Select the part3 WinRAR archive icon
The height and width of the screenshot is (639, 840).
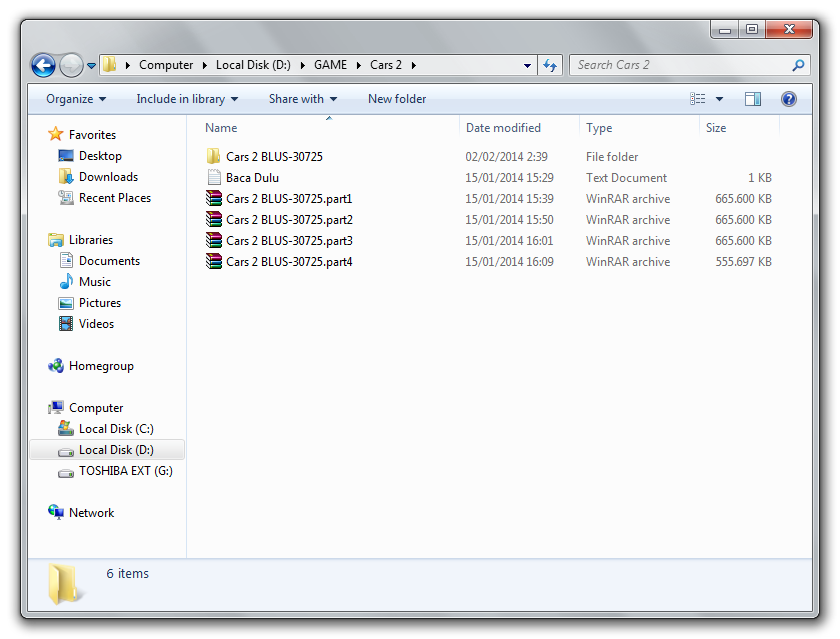coord(214,240)
